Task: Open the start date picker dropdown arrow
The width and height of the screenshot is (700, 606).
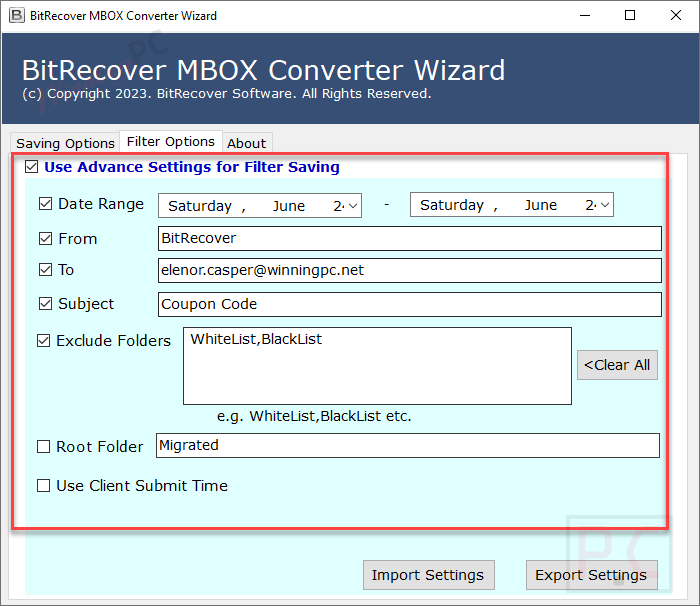Action: pos(353,206)
